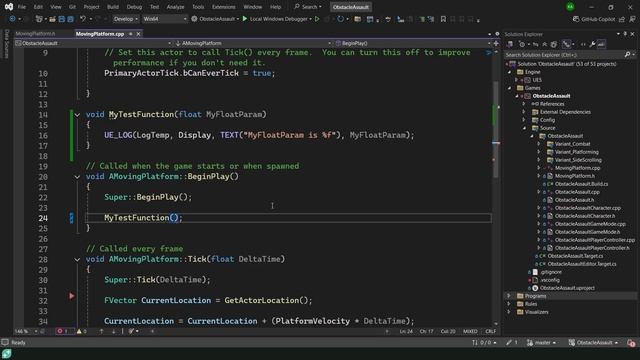Click the split editor icon above scrollbar
640x360 pixels.
(x=496, y=43)
